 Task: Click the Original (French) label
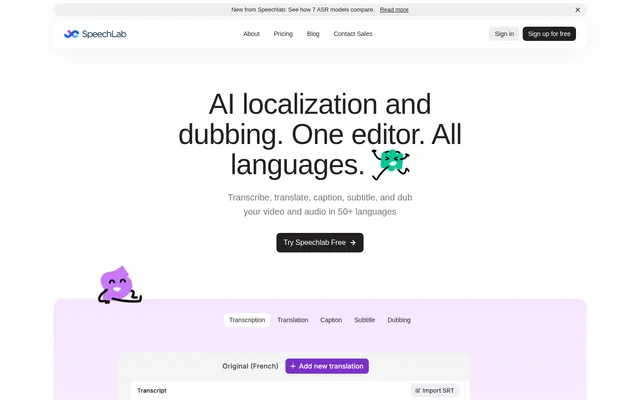250,366
